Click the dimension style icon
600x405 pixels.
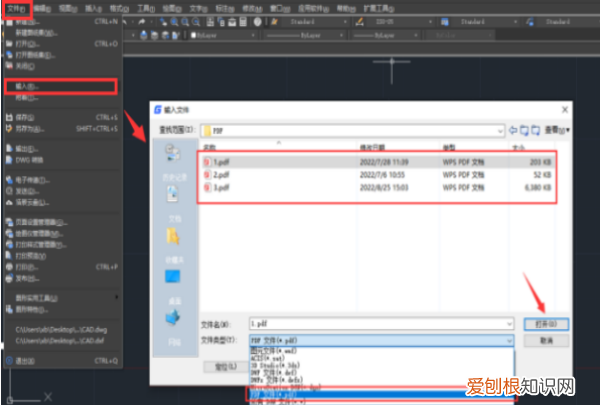[359, 22]
